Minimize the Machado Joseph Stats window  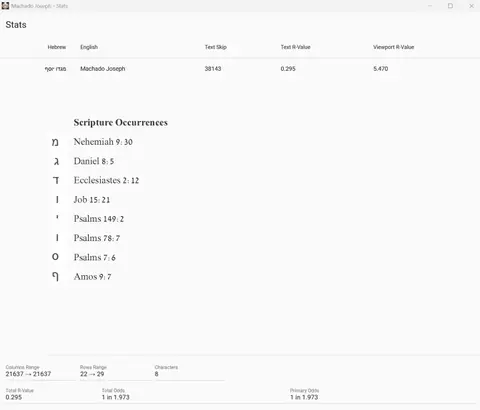(430, 6)
